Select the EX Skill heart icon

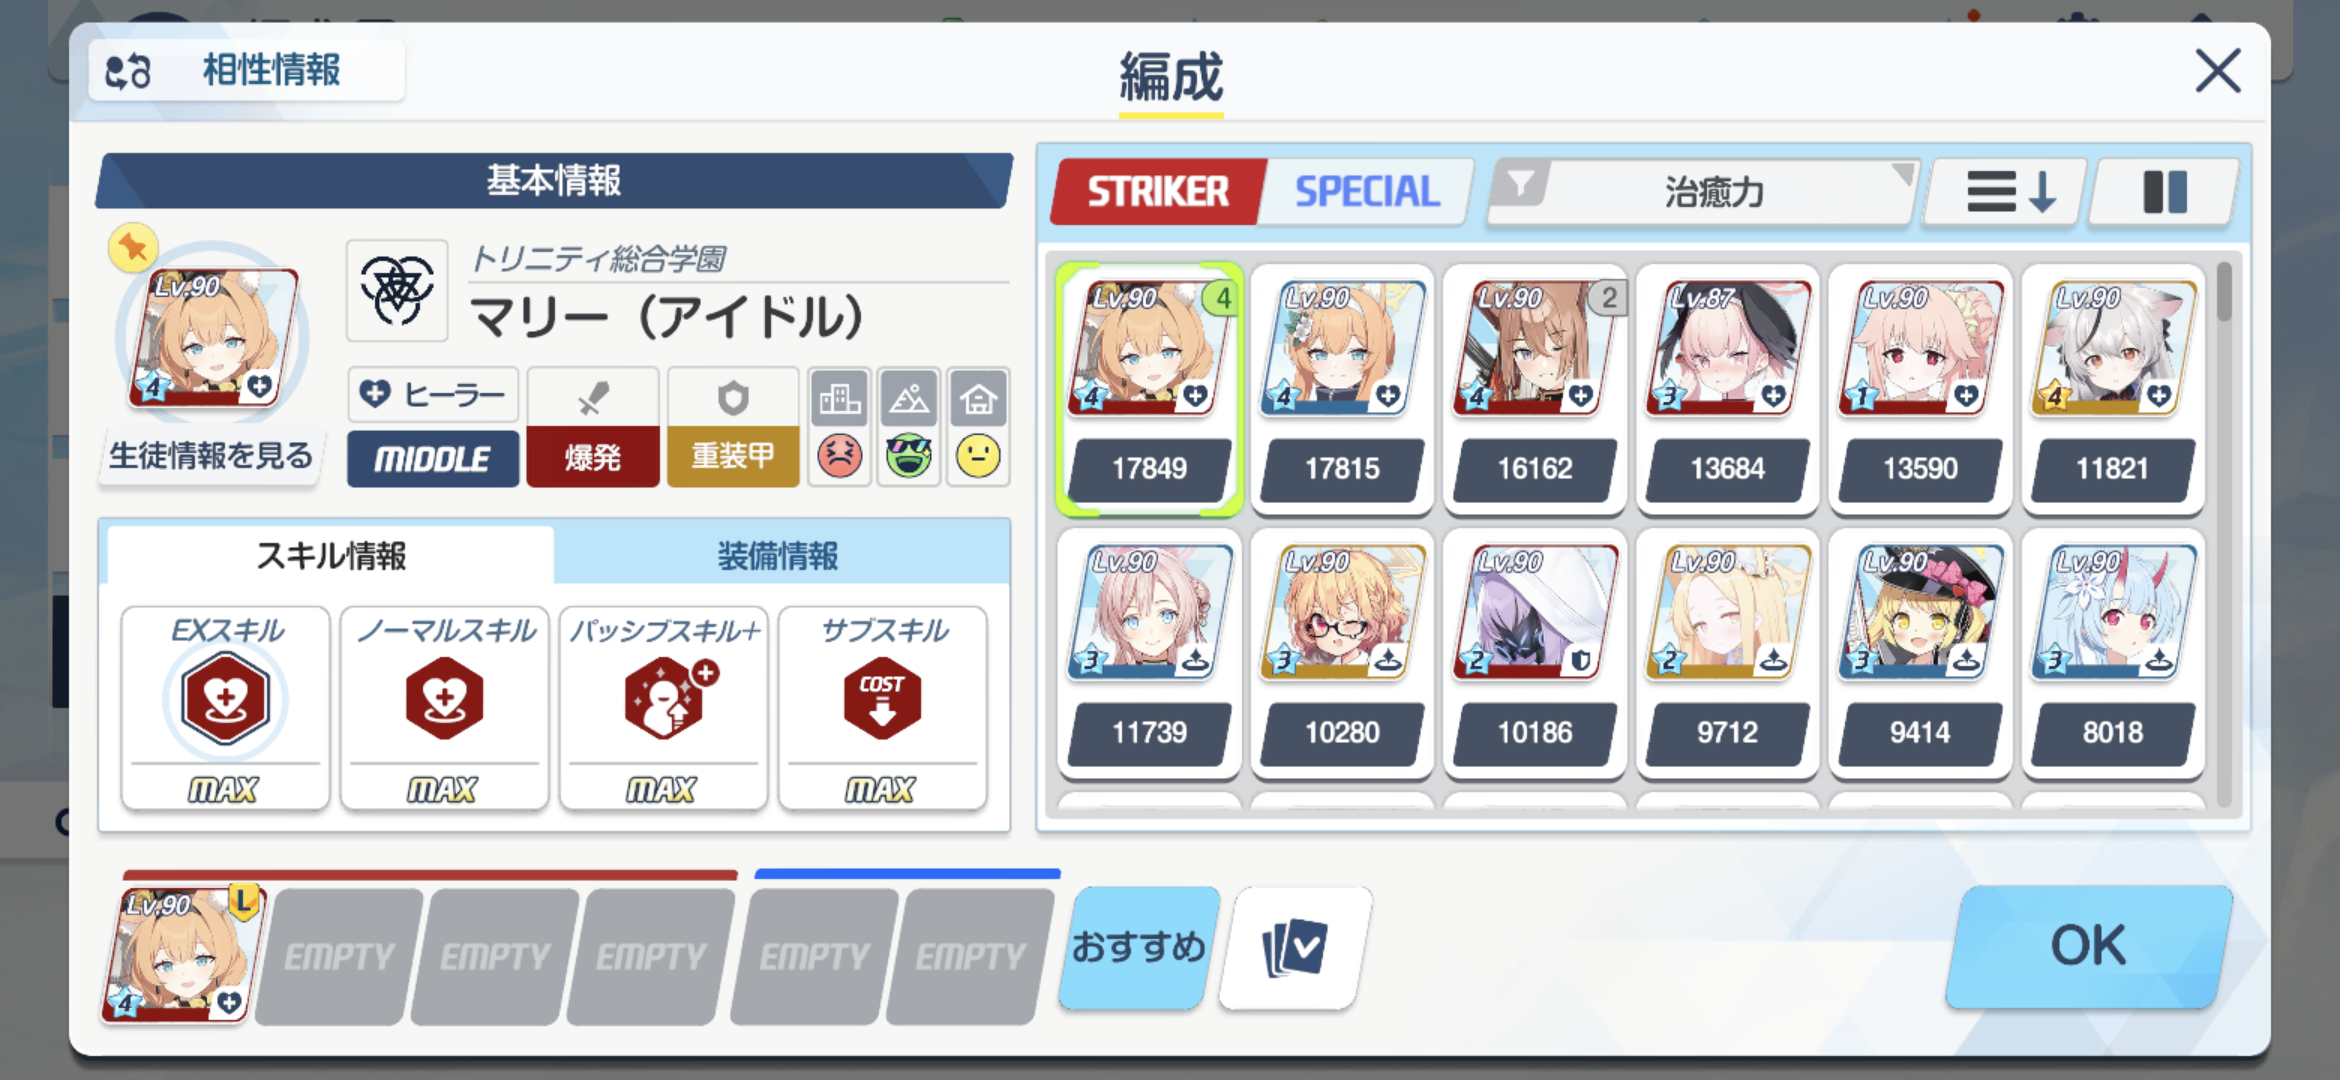coord(225,698)
